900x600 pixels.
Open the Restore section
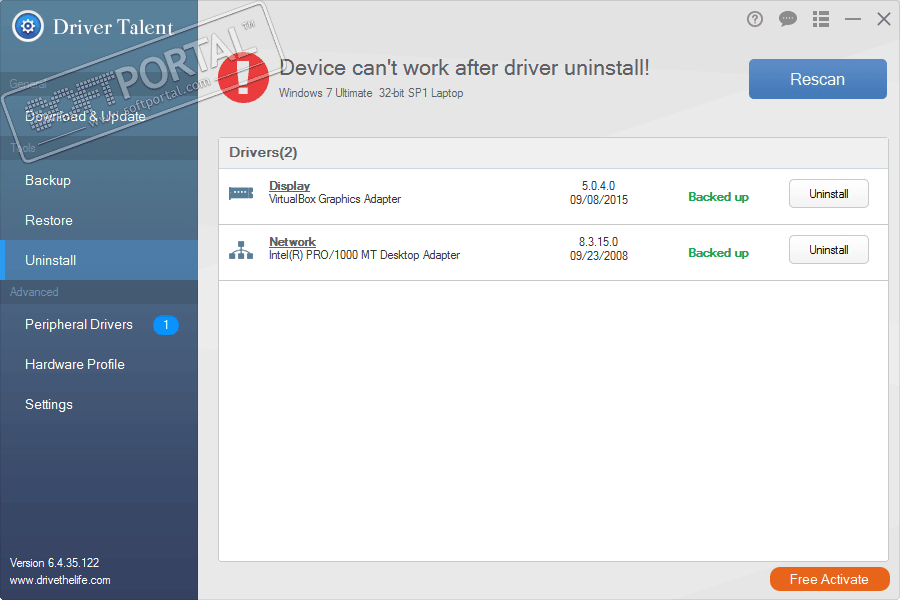[99, 220]
